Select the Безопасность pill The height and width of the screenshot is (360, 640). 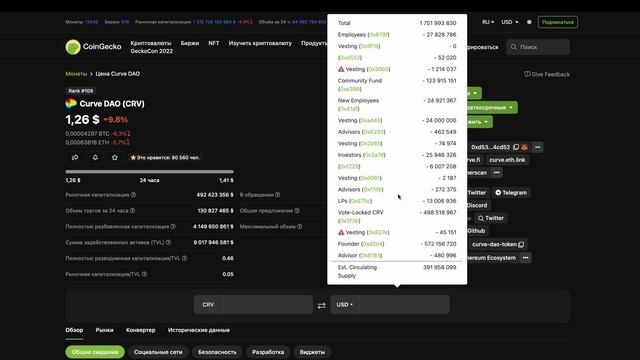pyautogui.click(x=217, y=352)
